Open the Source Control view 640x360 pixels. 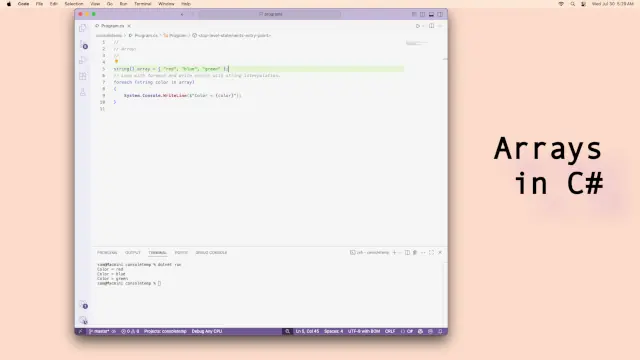(83, 44)
